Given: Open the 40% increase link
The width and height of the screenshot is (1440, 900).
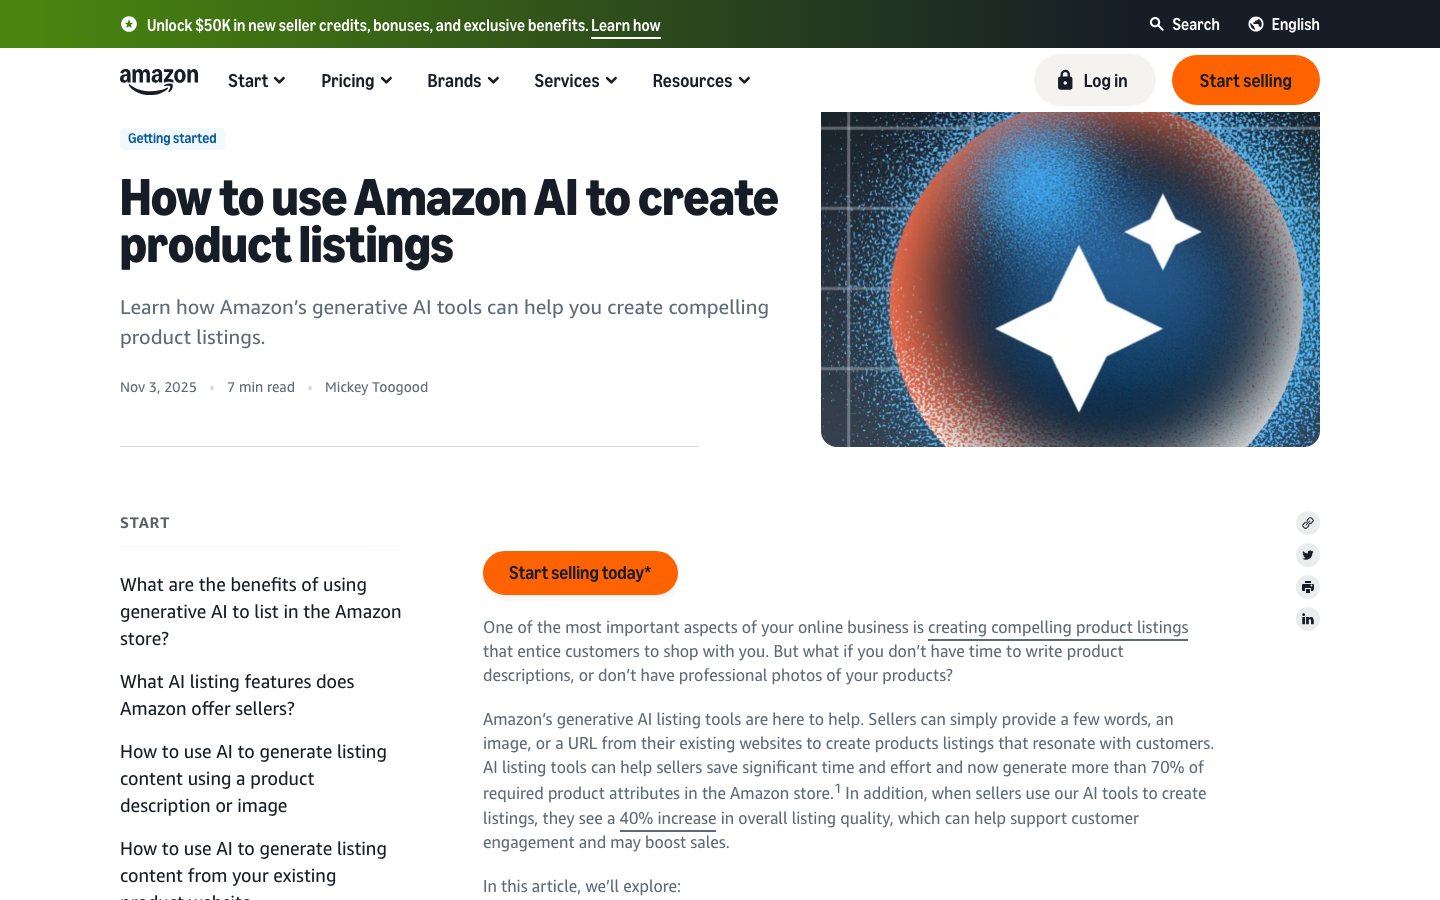Looking at the screenshot, I should point(668,818).
